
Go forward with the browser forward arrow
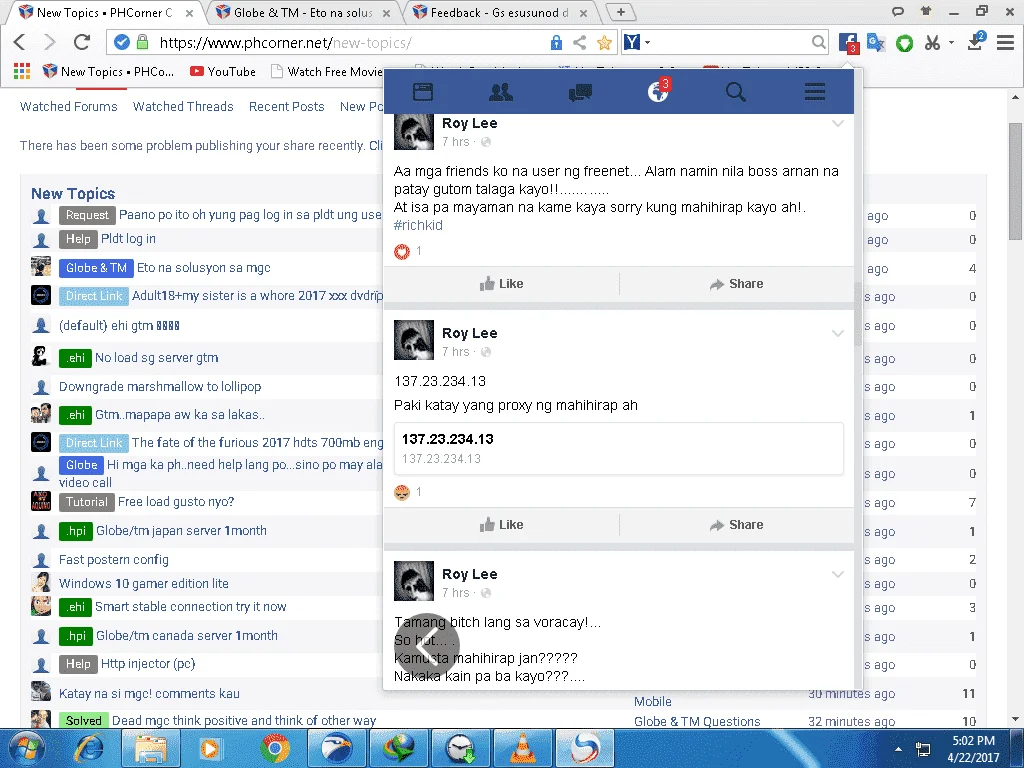[x=50, y=42]
